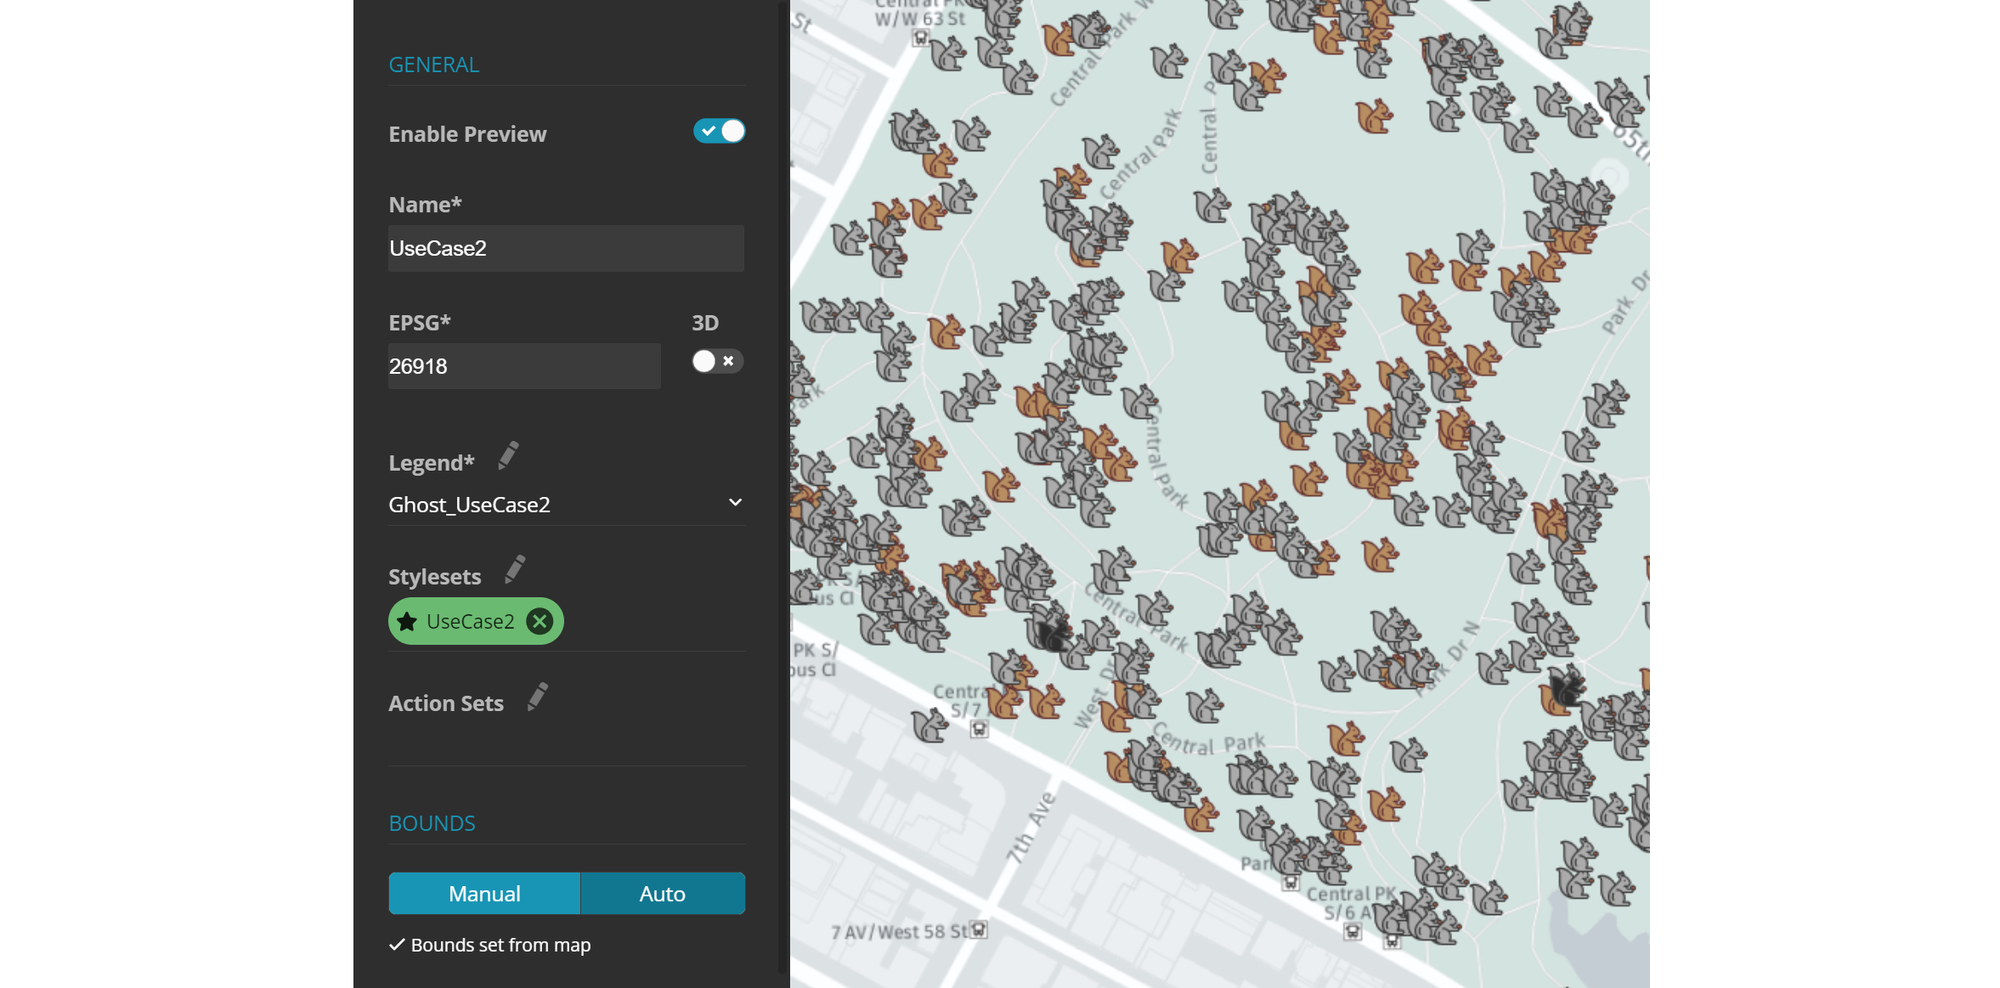The height and width of the screenshot is (988, 2000).
Task: Click the Name field containing UseCase2
Action: tap(566, 248)
